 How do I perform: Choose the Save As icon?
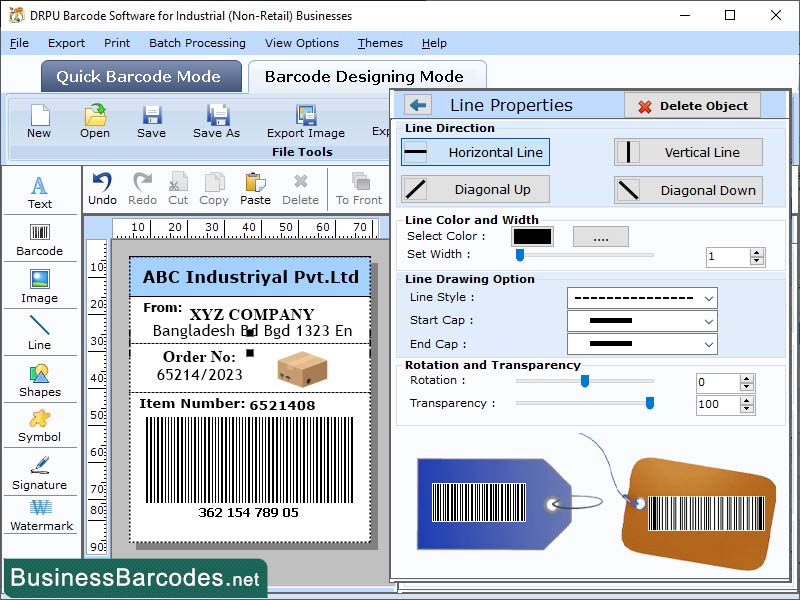pyautogui.click(x=217, y=121)
